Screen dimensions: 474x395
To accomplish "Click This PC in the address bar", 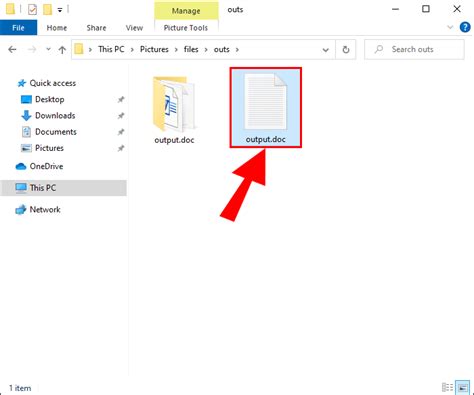I will point(111,49).
